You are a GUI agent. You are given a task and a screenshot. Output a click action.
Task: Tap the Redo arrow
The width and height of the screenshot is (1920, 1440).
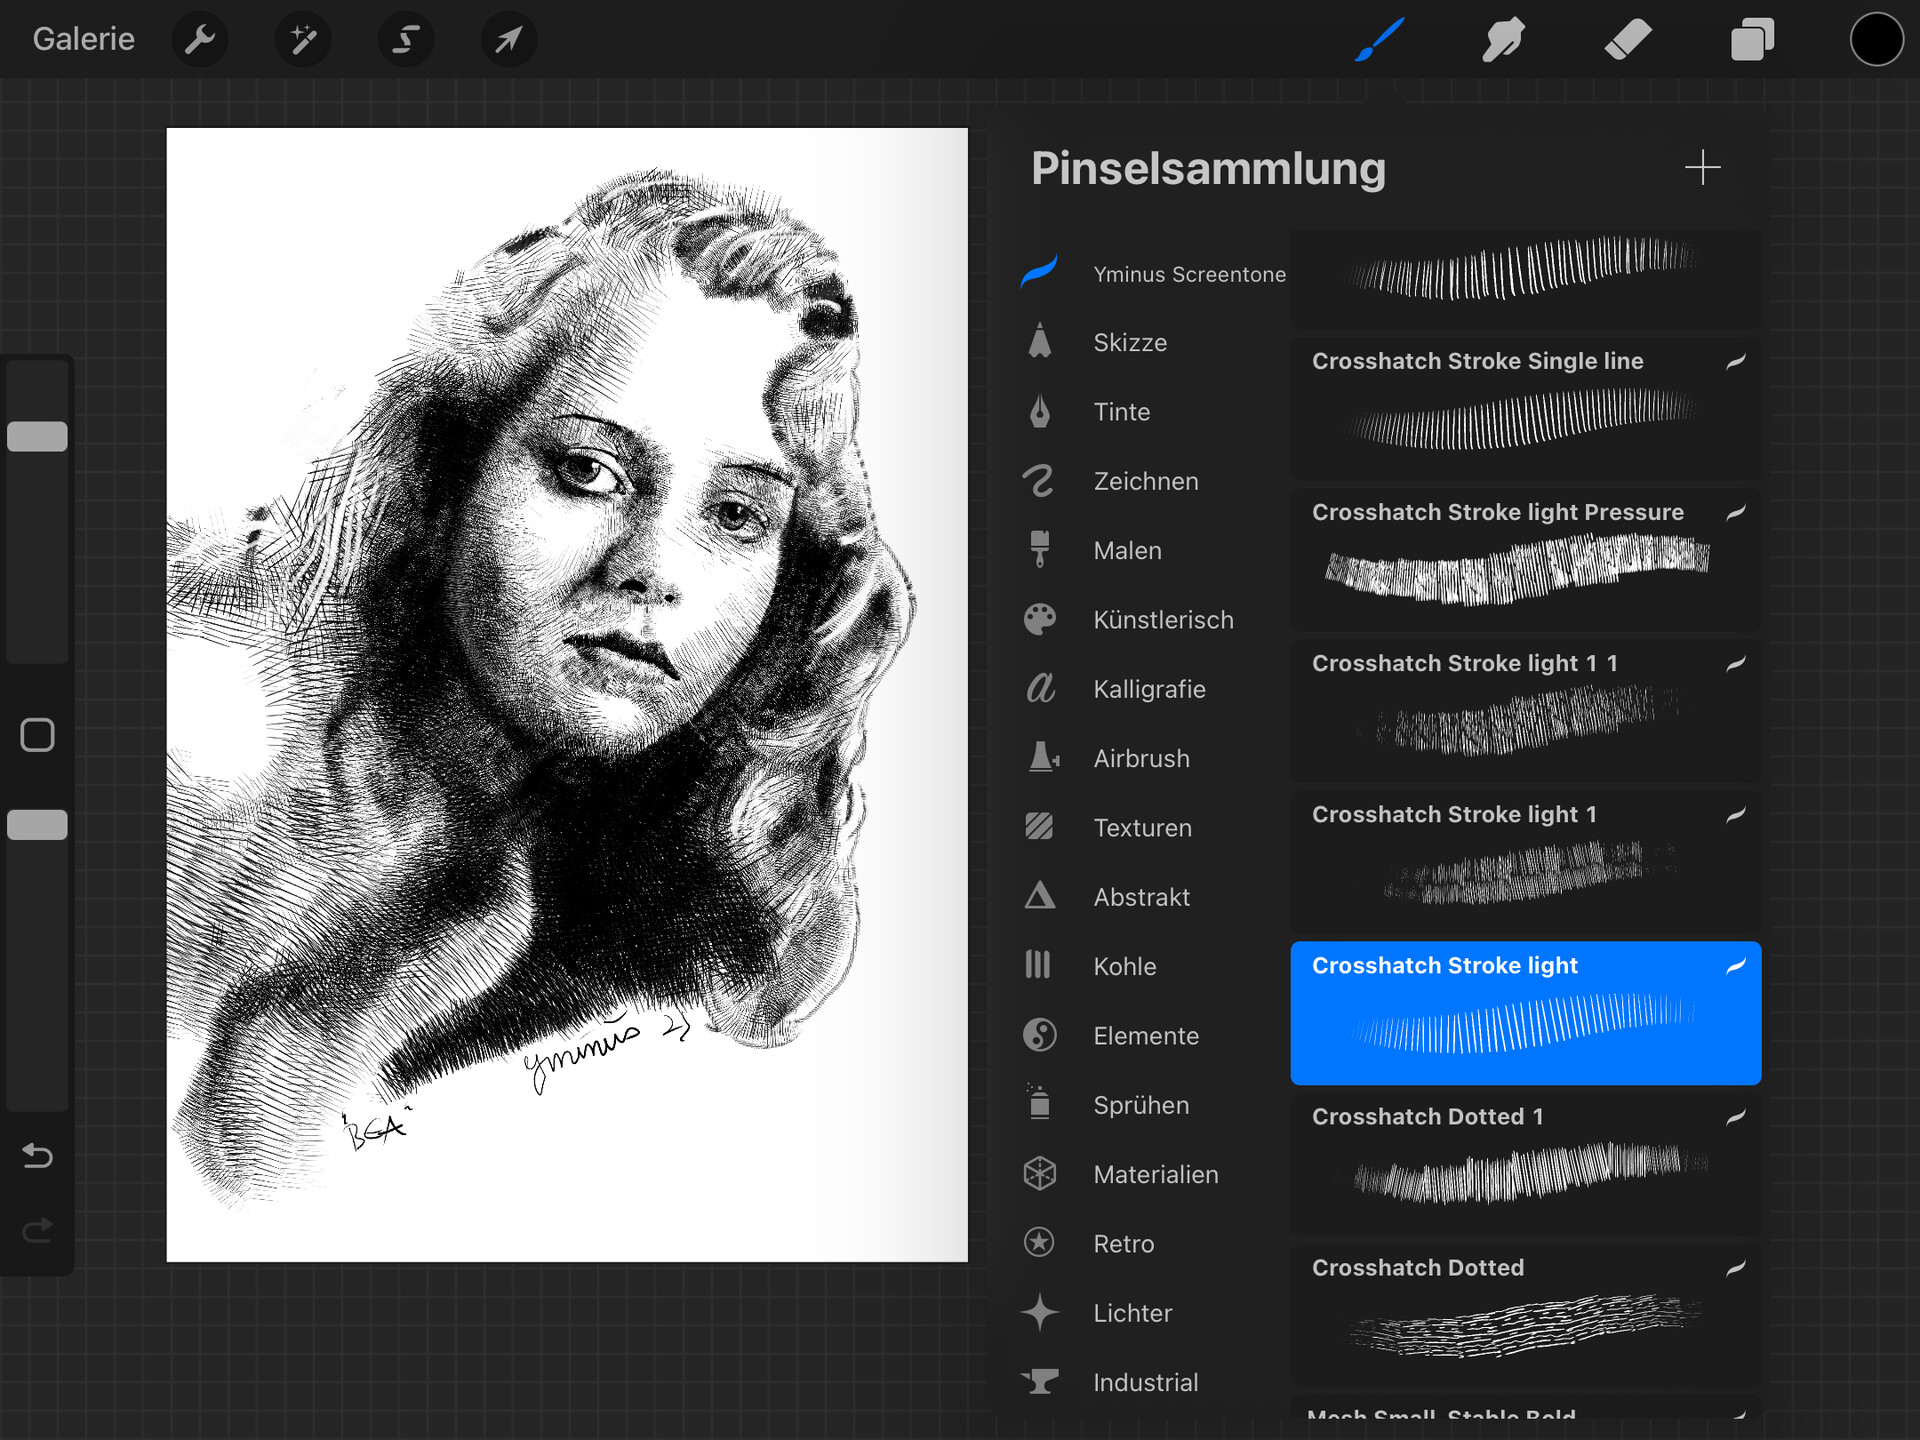click(37, 1230)
